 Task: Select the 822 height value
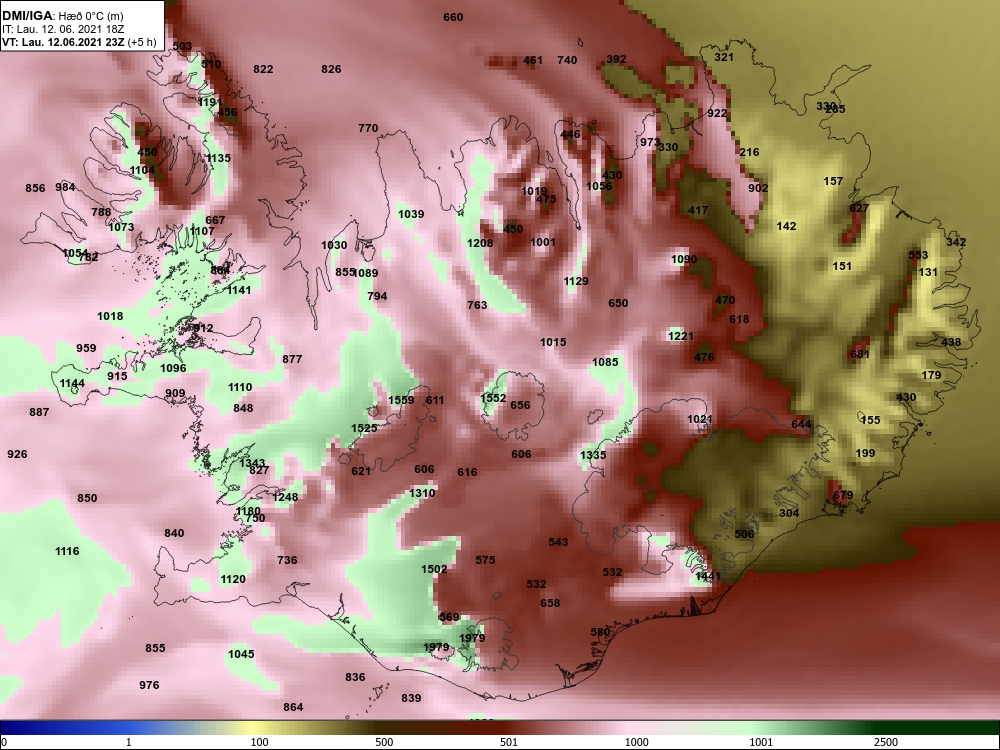[x=263, y=69]
